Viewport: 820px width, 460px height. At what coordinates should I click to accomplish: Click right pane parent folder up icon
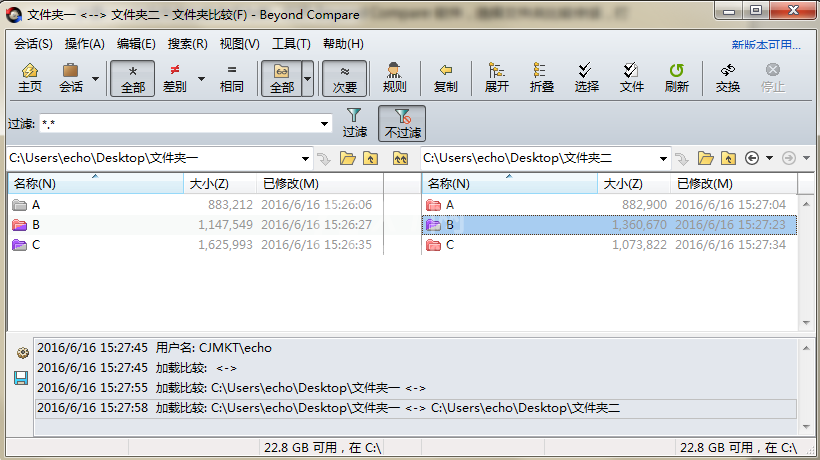click(x=728, y=158)
